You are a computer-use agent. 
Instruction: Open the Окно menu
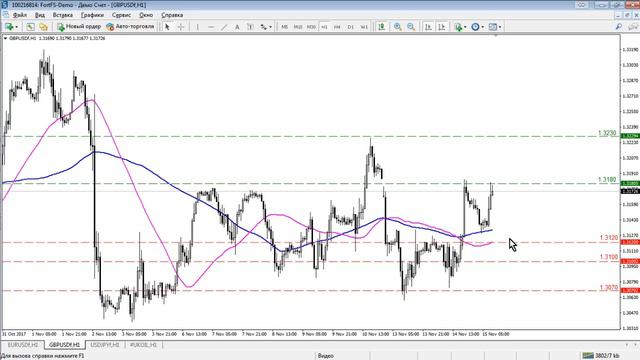pyautogui.click(x=146, y=15)
